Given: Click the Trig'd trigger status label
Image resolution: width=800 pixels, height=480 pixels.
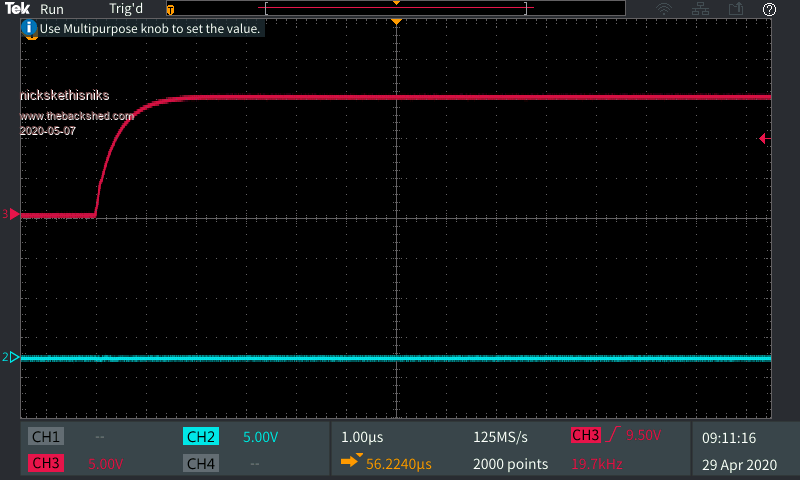Looking at the screenshot, I should 126,9.
